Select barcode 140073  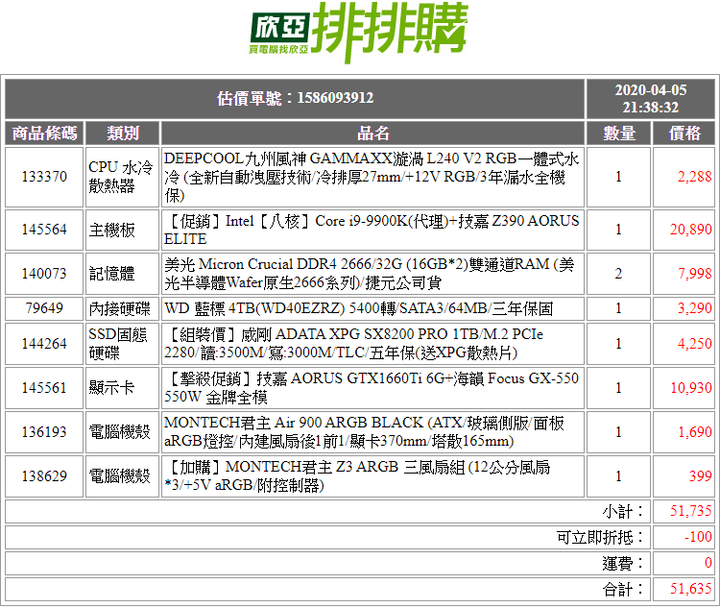pyautogui.click(x=45, y=274)
